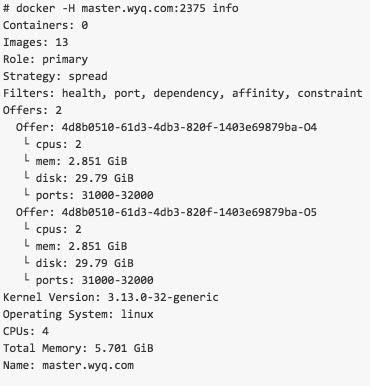Click the Total Memory: 5.701 GiB line
370x386 pixels.
pyautogui.click(x=78, y=348)
